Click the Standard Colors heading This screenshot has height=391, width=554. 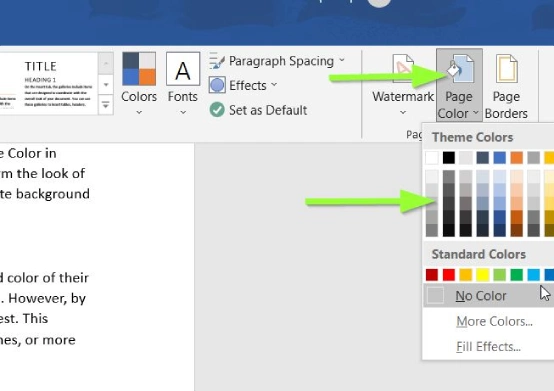[479, 254]
